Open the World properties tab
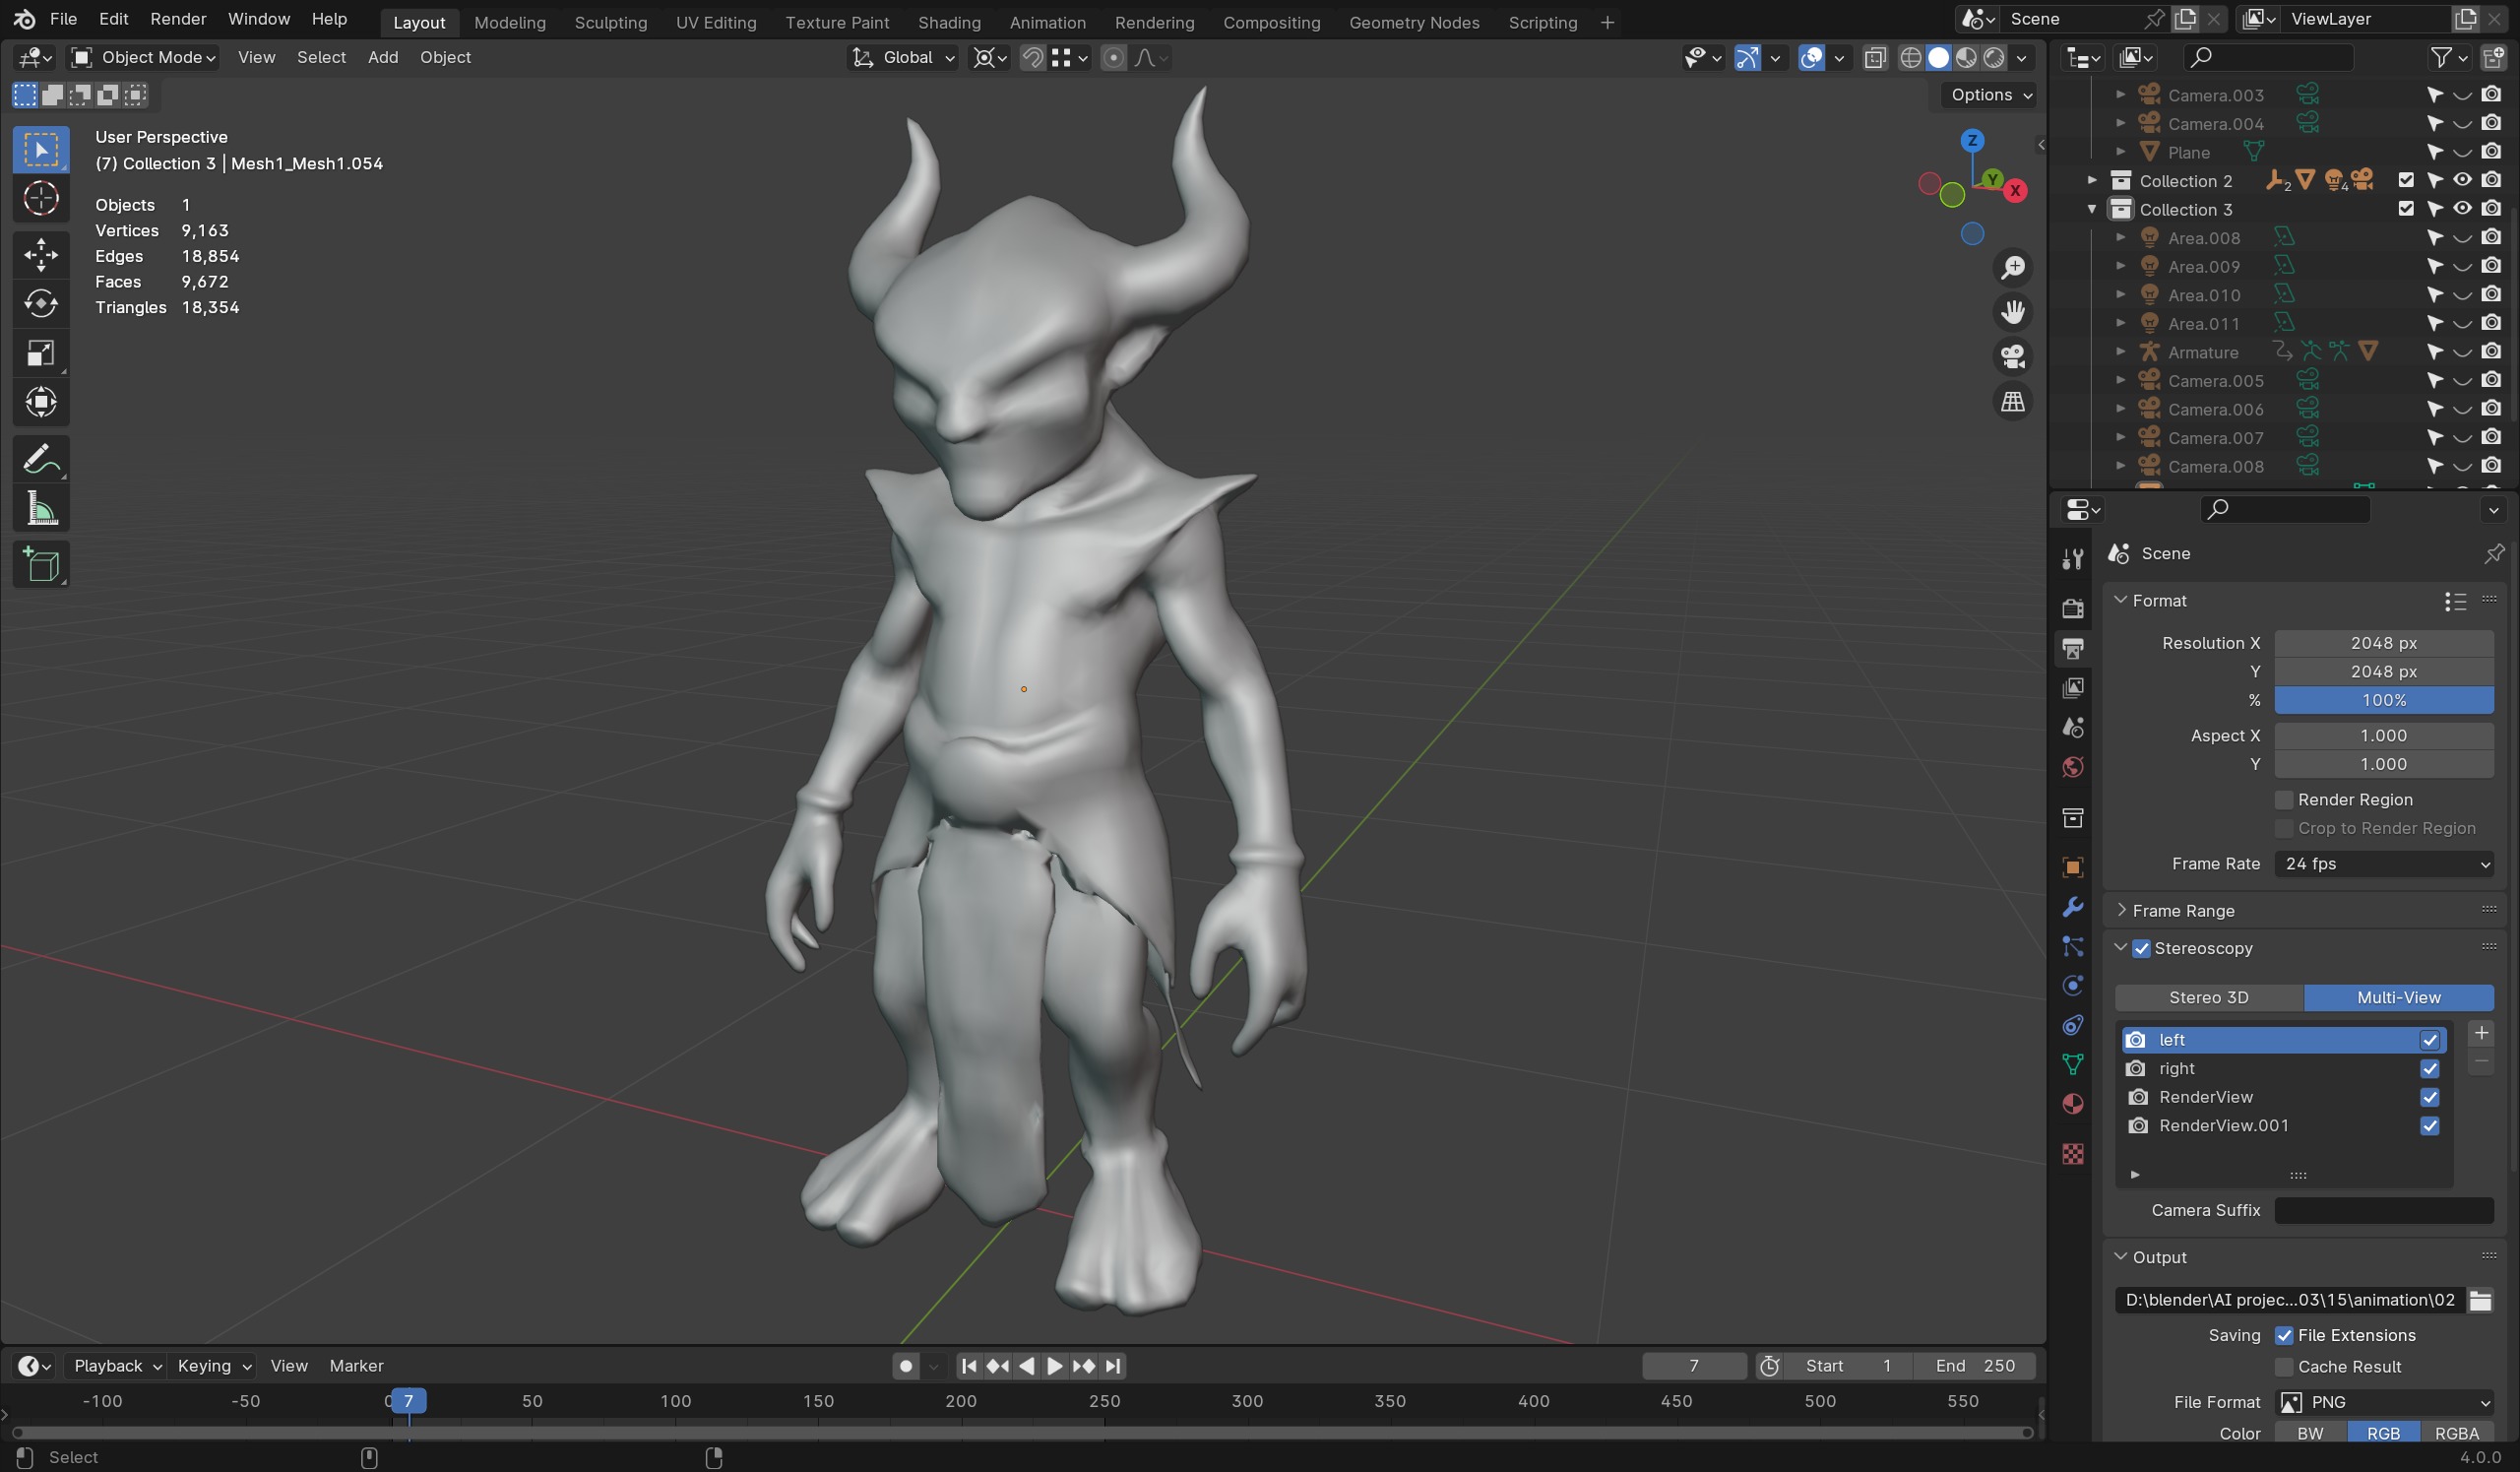The image size is (2520, 1472). coord(2073,767)
